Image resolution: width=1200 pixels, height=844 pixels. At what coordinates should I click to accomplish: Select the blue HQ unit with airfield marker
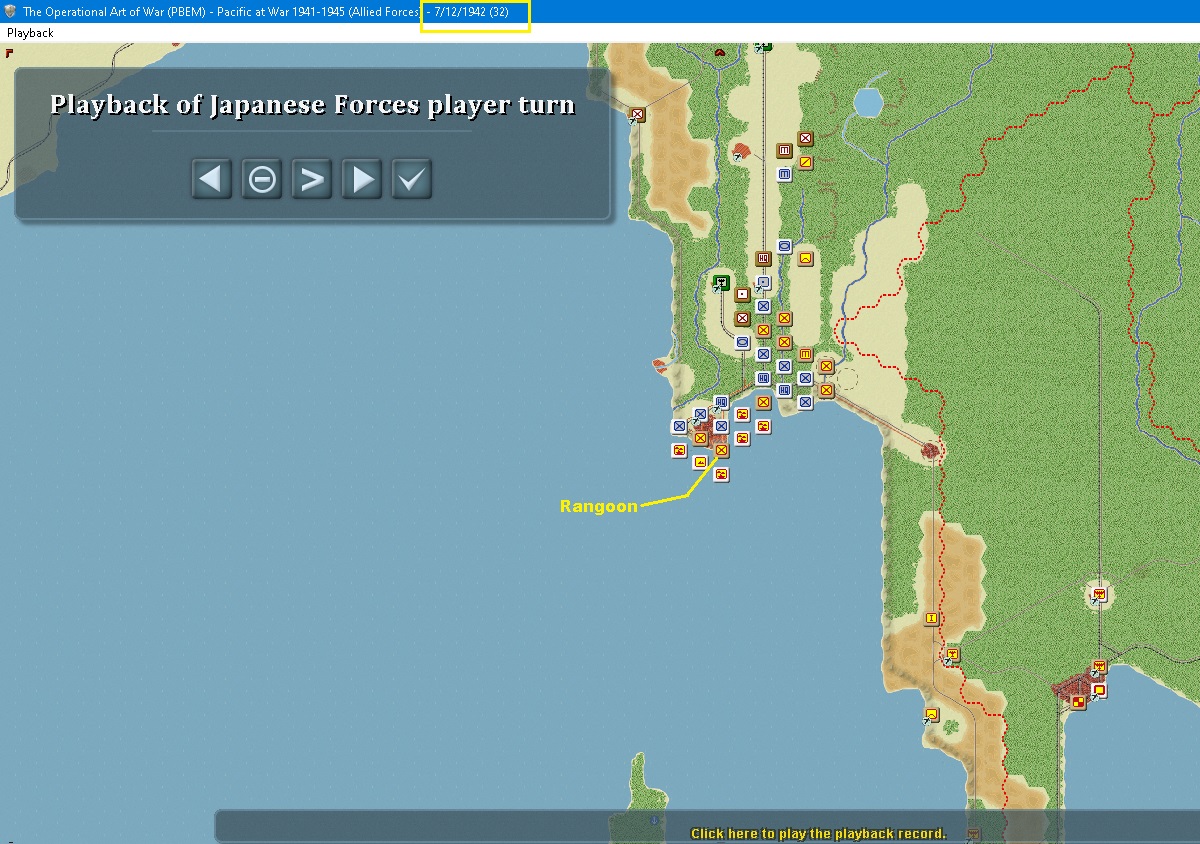(x=721, y=403)
